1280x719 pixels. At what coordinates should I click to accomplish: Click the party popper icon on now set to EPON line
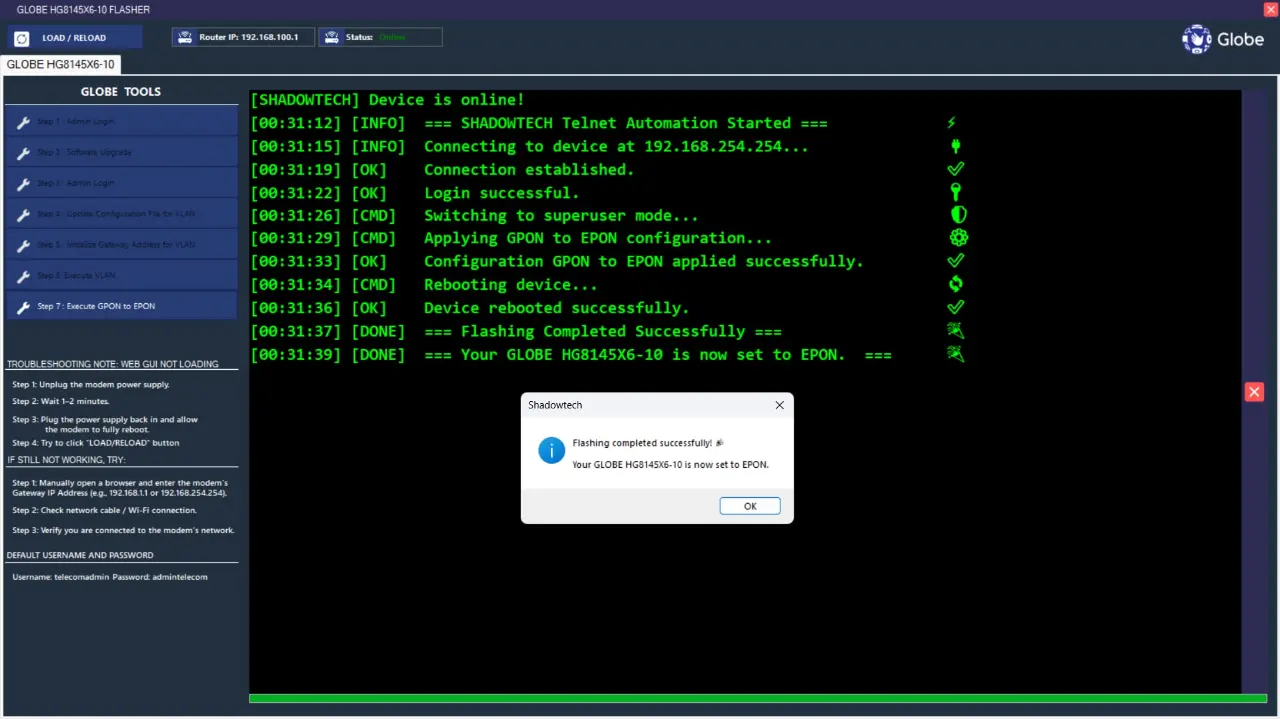[x=956, y=354]
